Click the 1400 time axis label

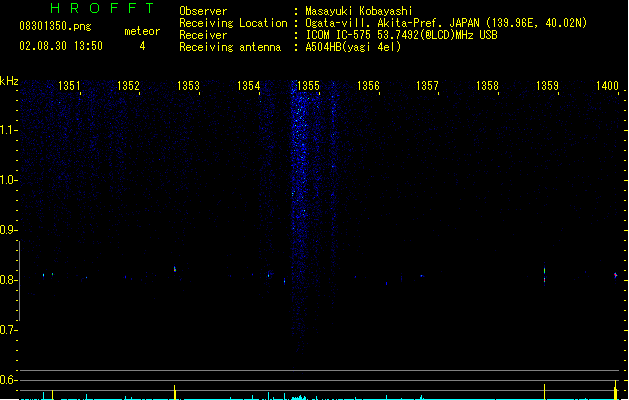pyautogui.click(x=607, y=86)
